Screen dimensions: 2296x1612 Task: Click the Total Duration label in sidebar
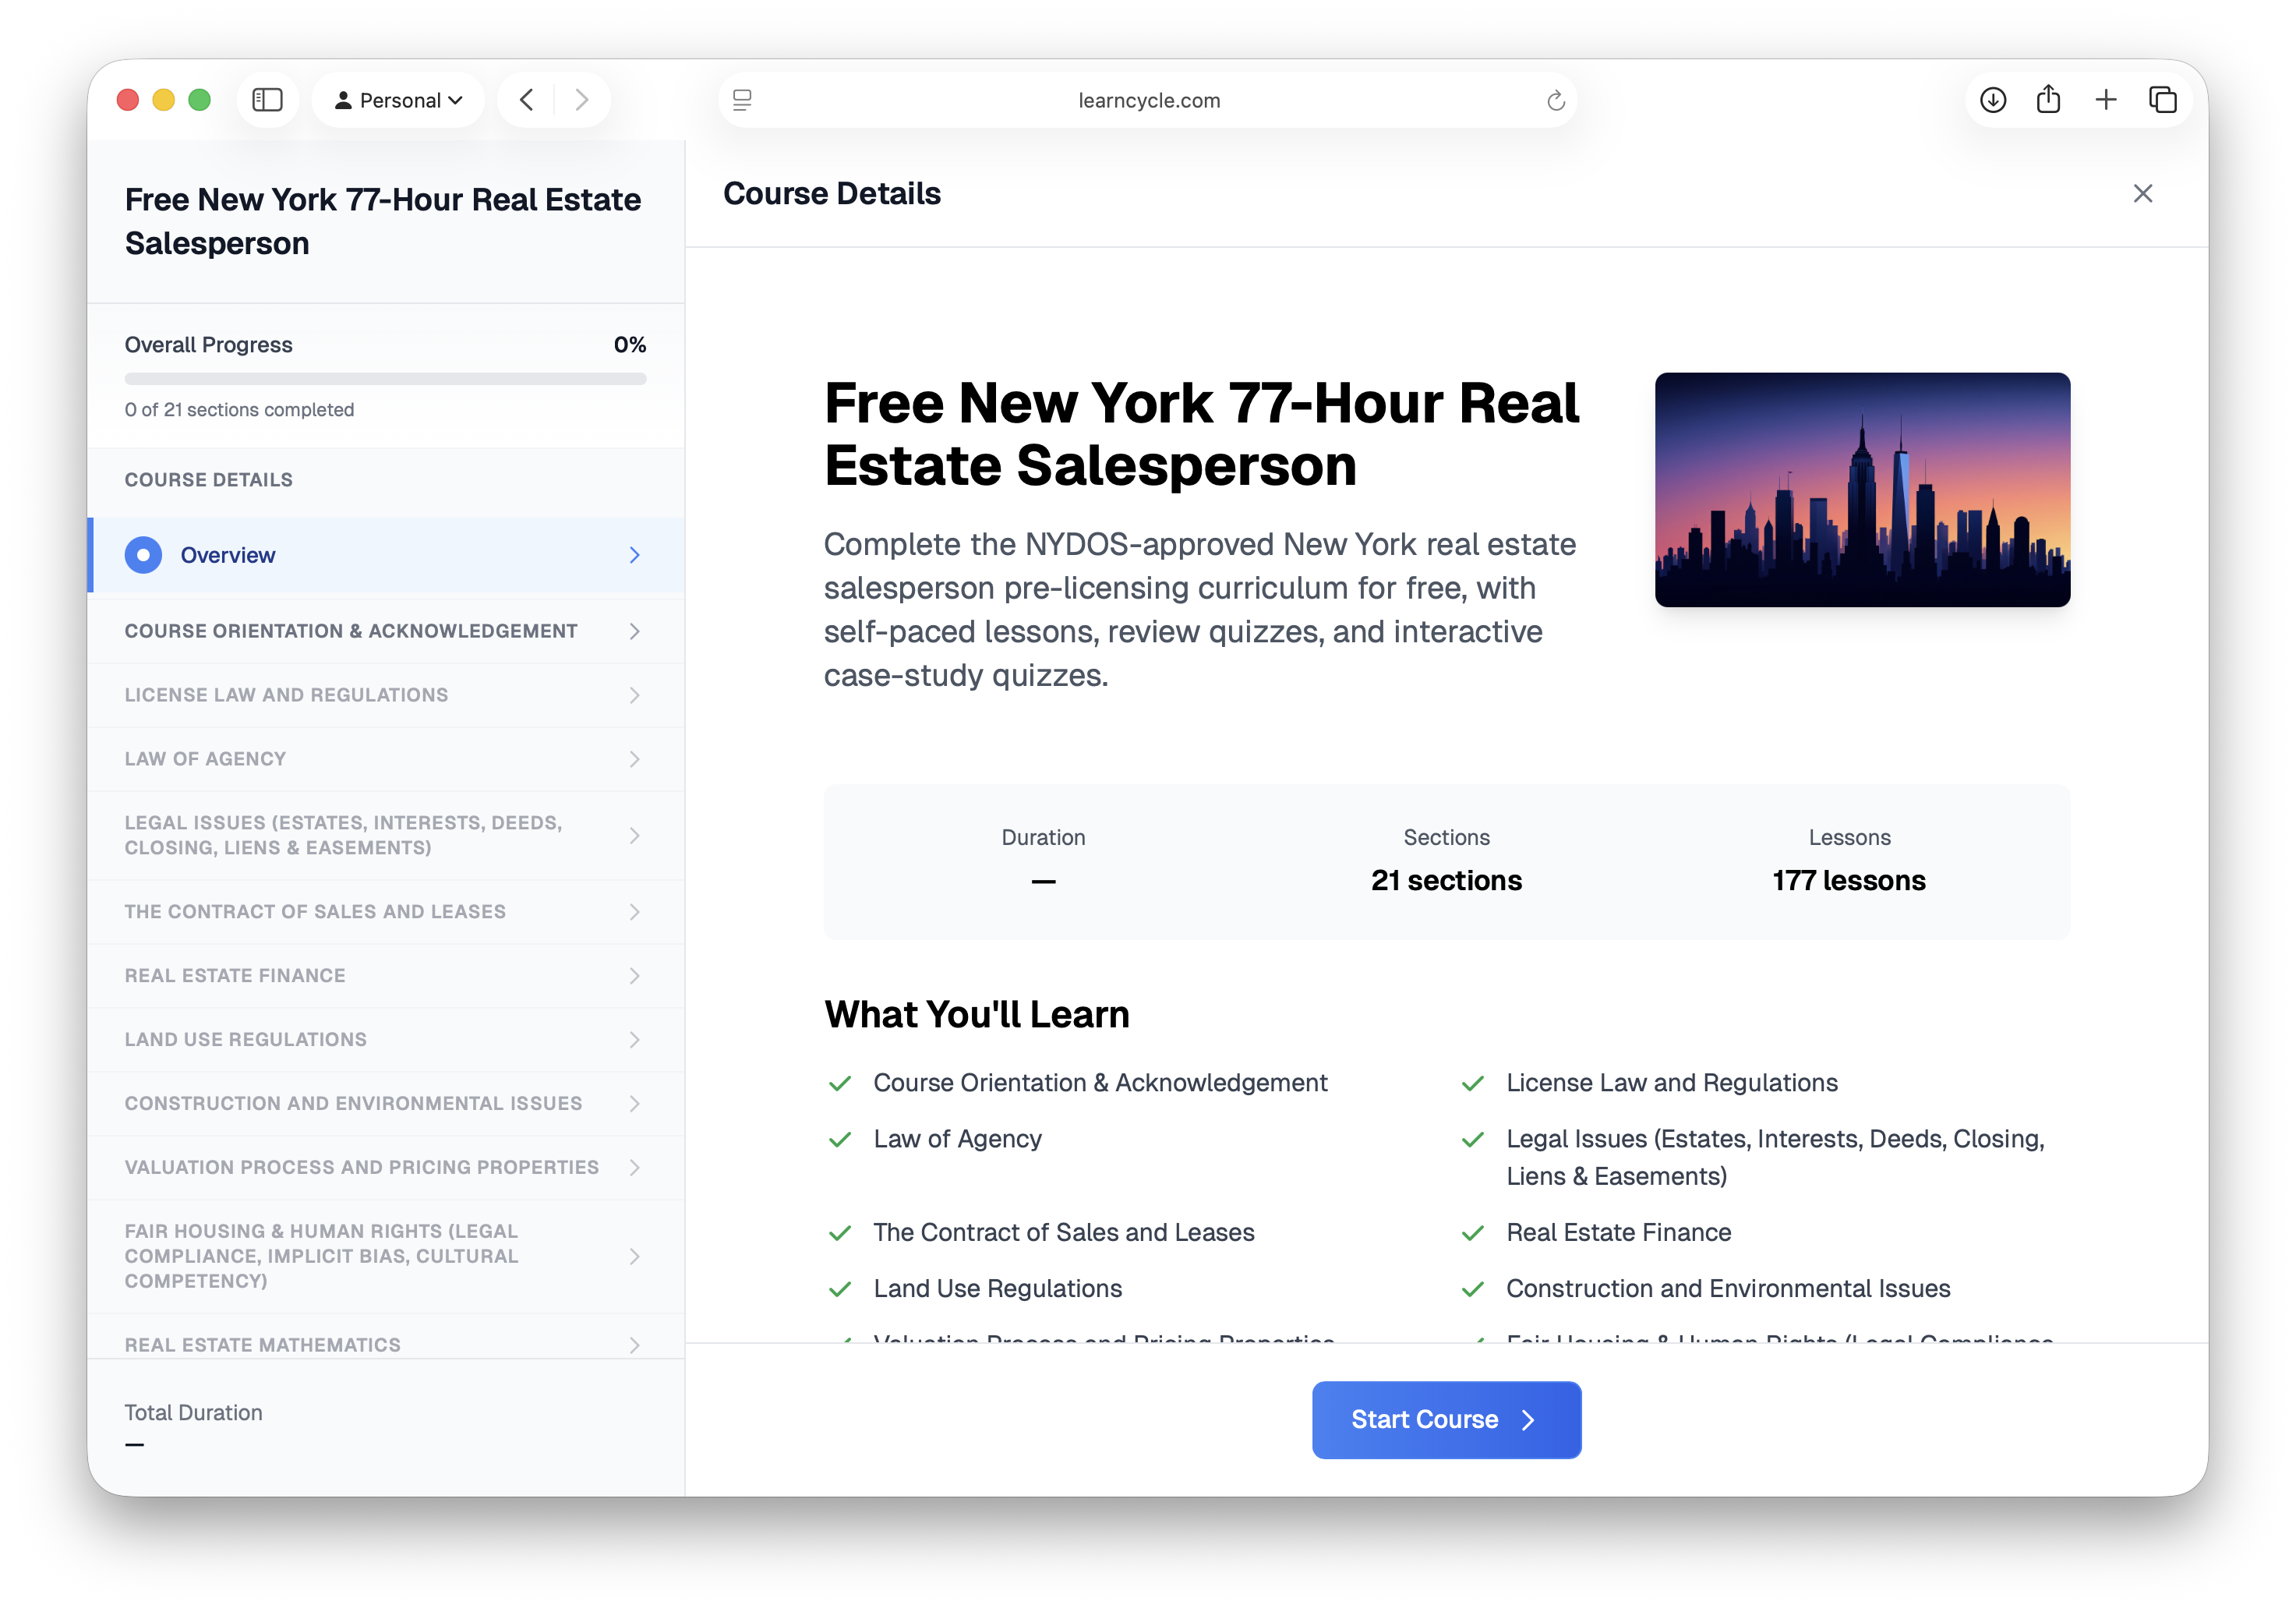tap(193, 1412)
